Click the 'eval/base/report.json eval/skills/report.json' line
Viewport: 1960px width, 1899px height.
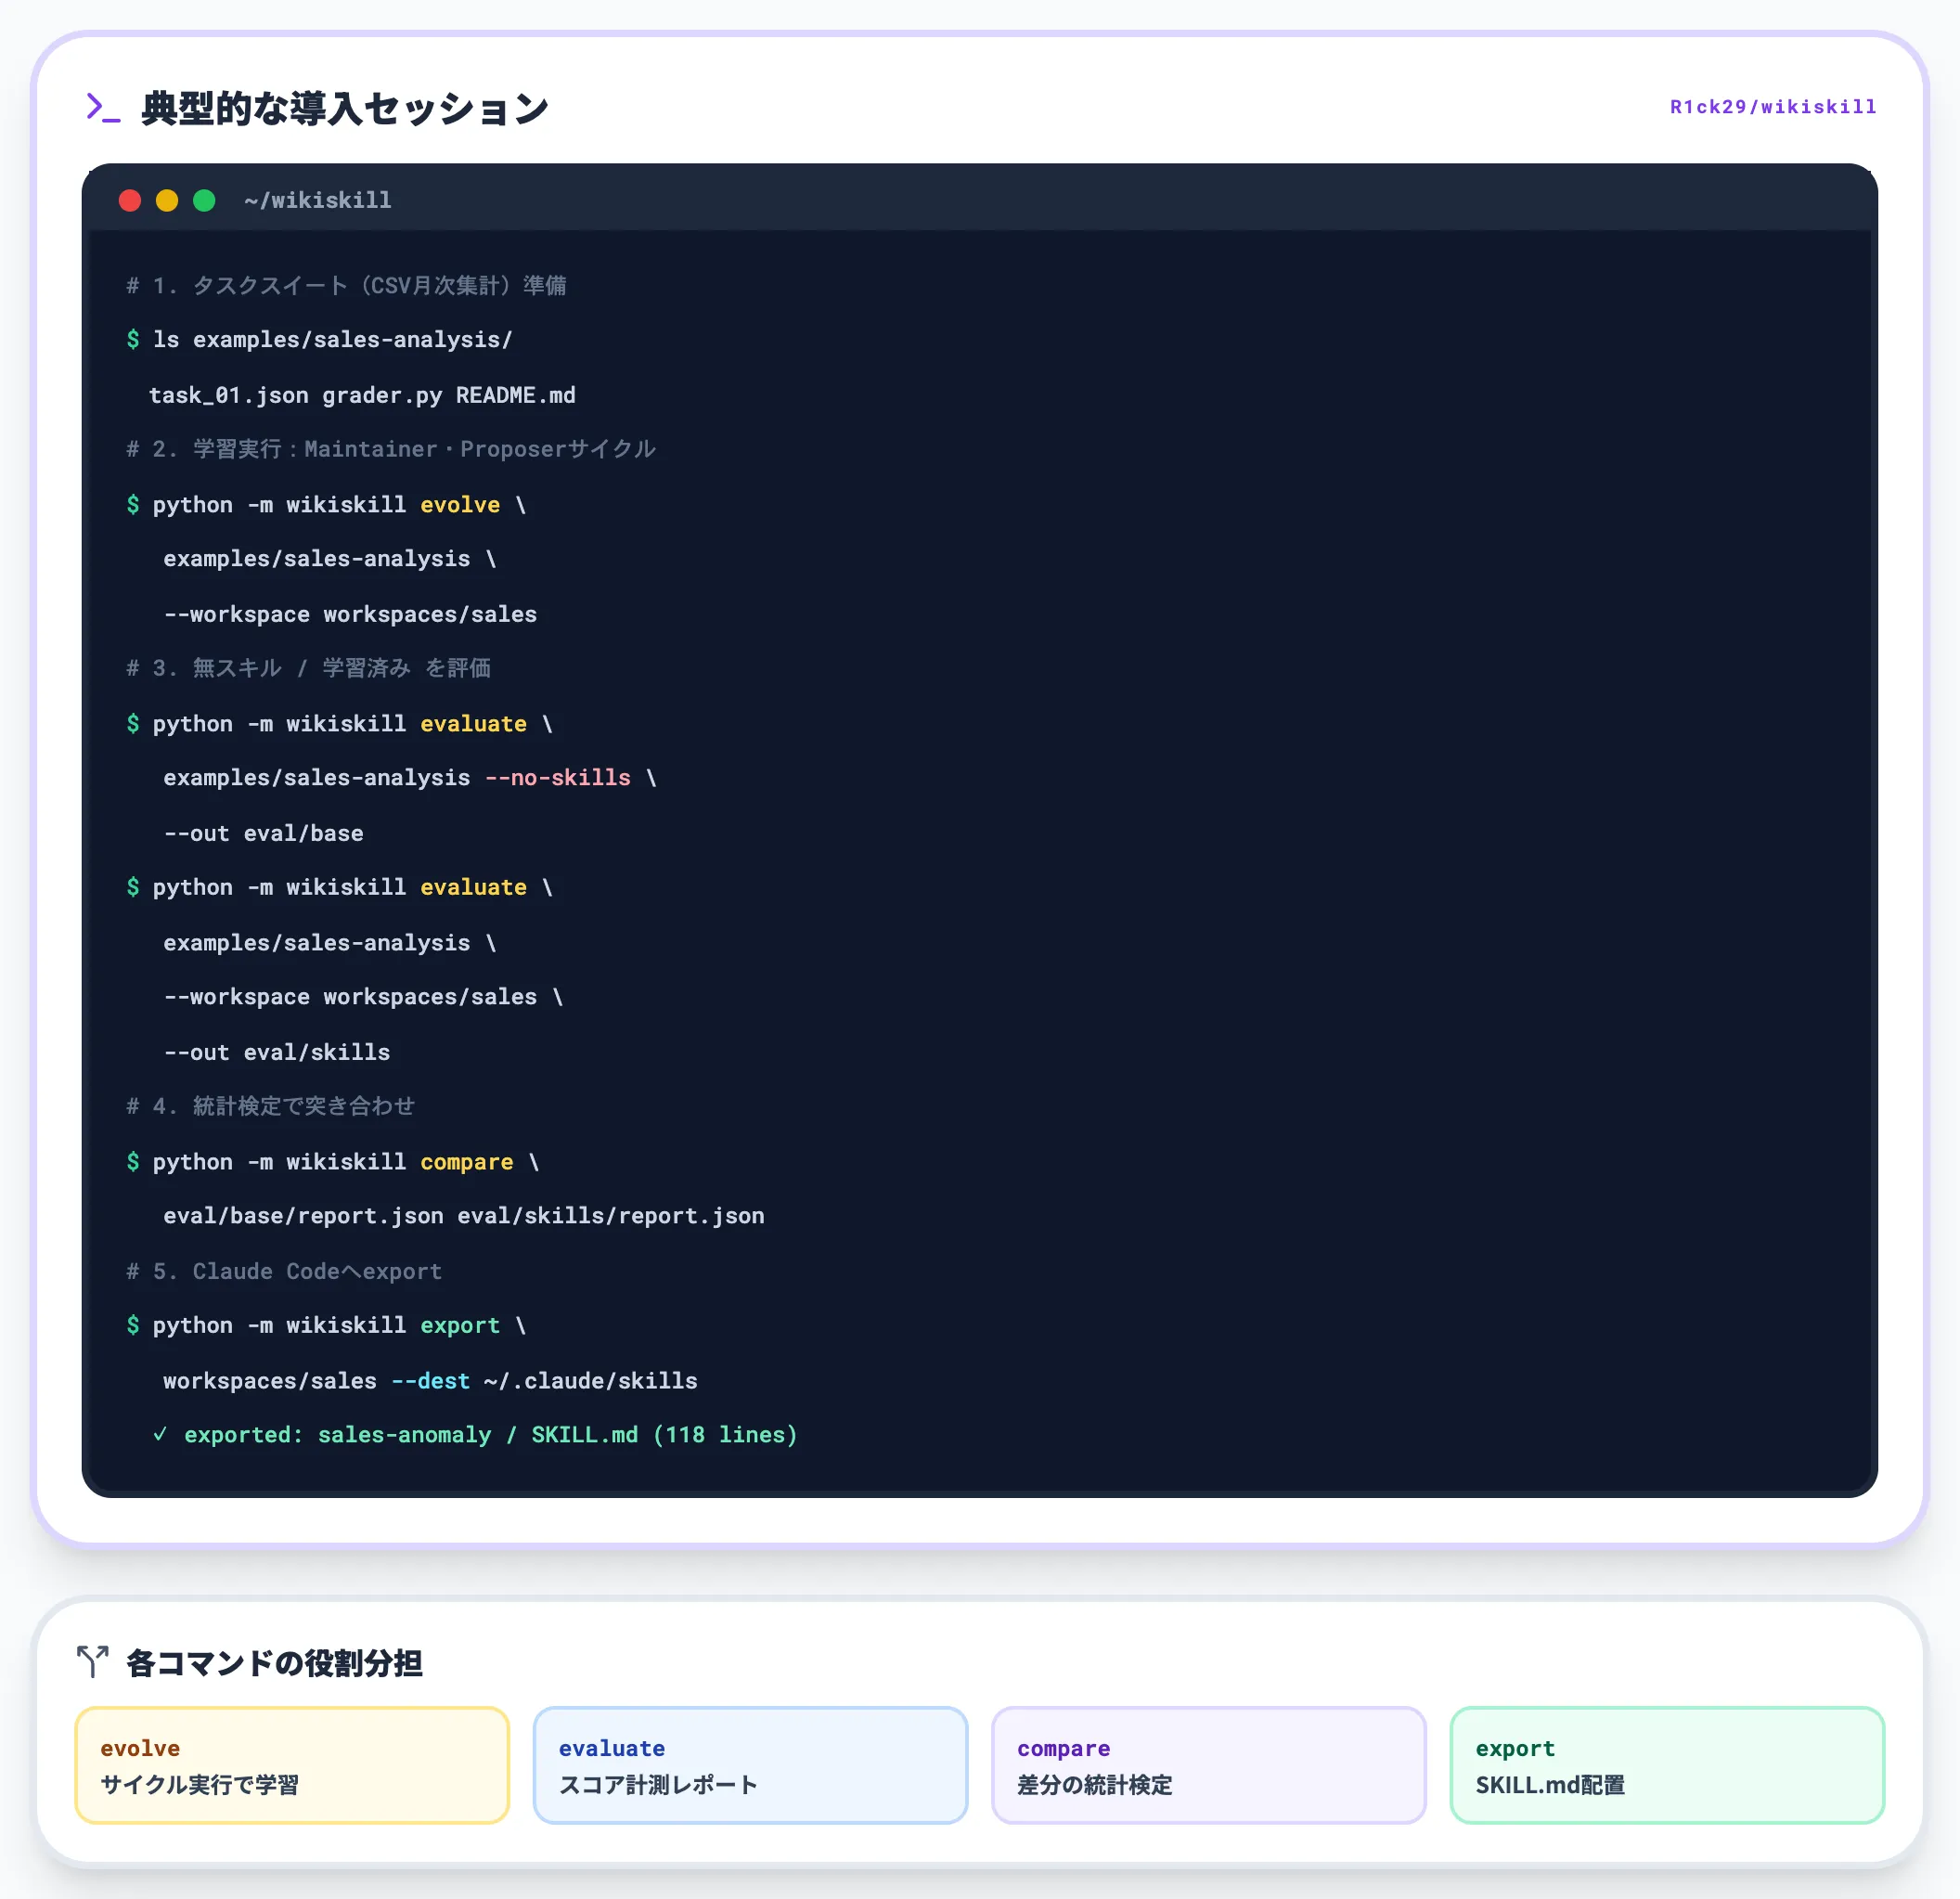pyautogui.click(x=464, y=1216)
